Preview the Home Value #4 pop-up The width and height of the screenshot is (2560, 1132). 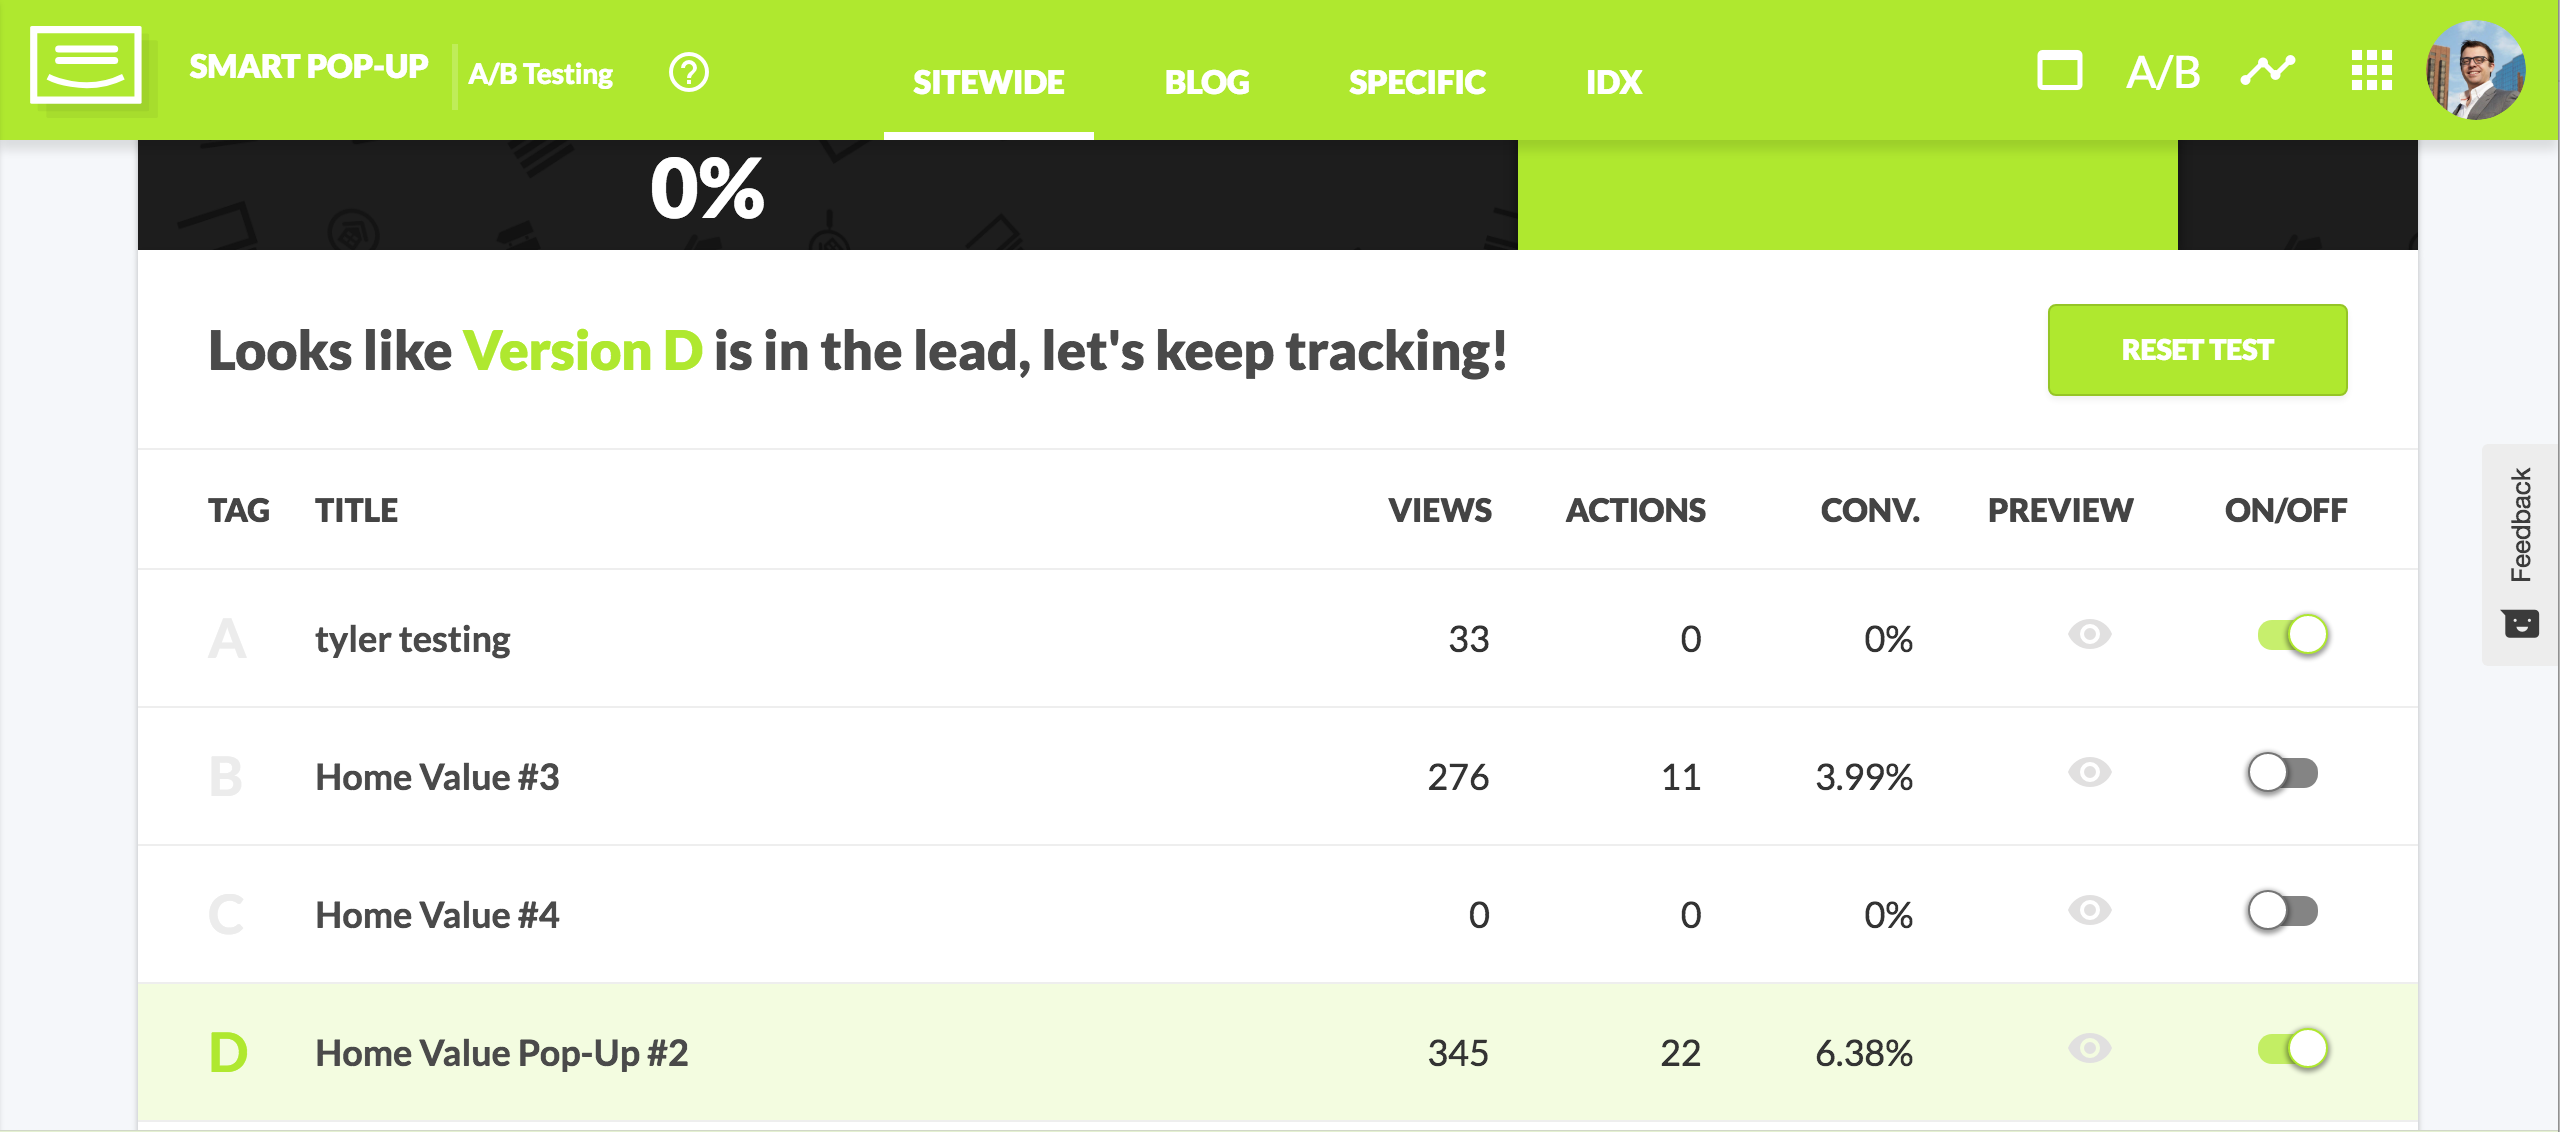pos(2089,911)
